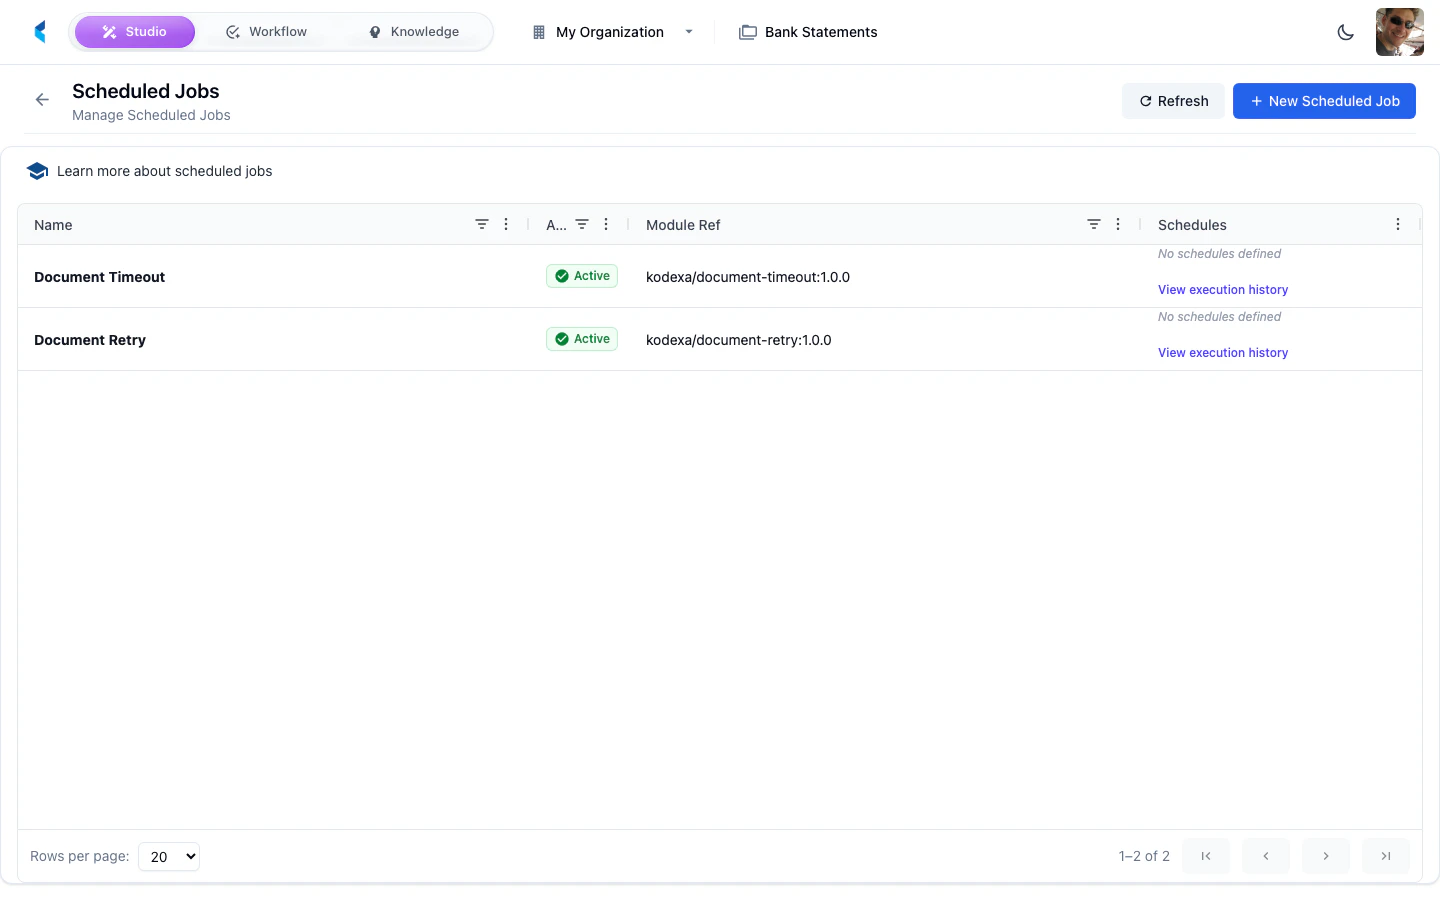Open the filter icon on the Active column
Screen dimensions: 1440x900
click(582, 224)
